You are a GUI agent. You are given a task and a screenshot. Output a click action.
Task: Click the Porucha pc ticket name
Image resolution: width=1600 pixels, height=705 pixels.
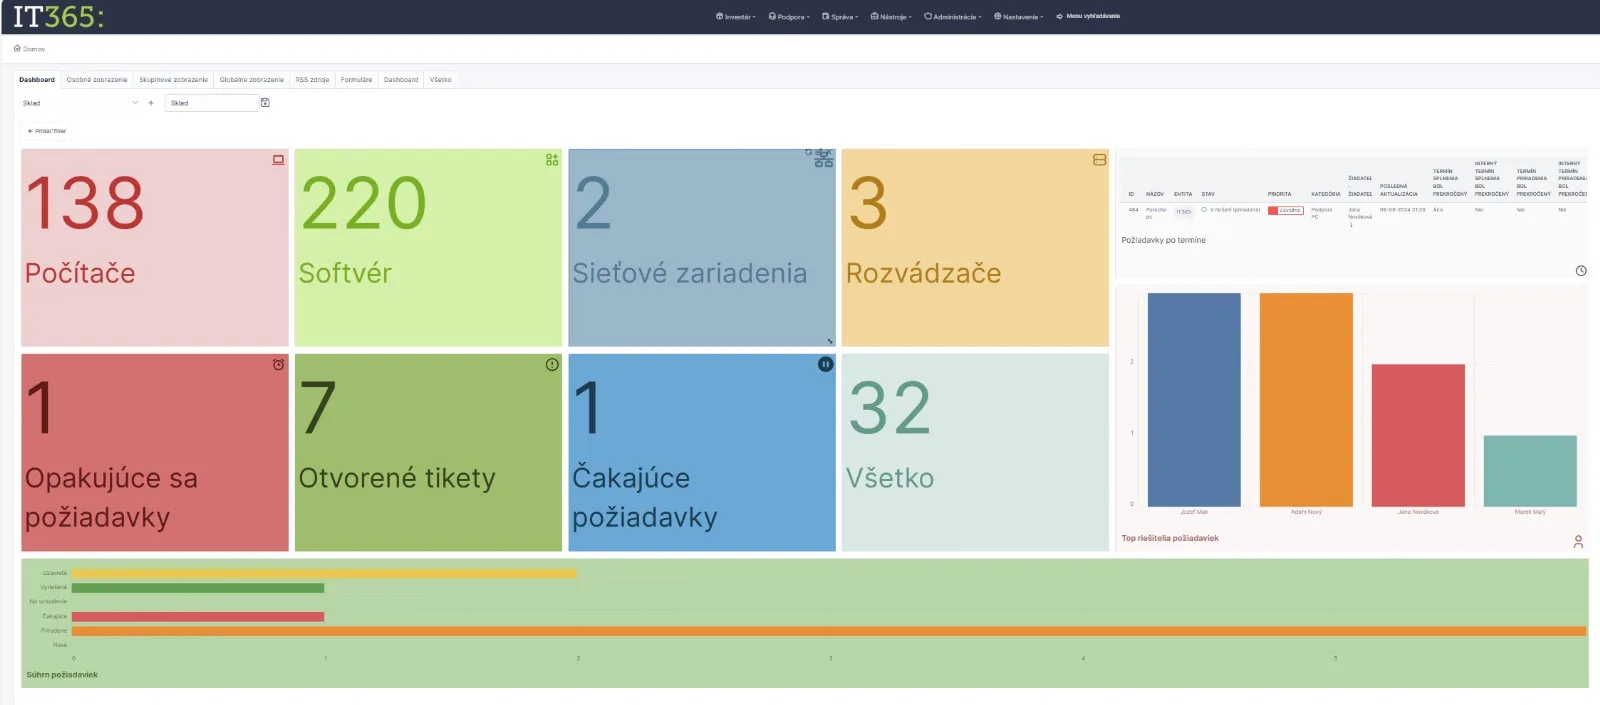1156,213
